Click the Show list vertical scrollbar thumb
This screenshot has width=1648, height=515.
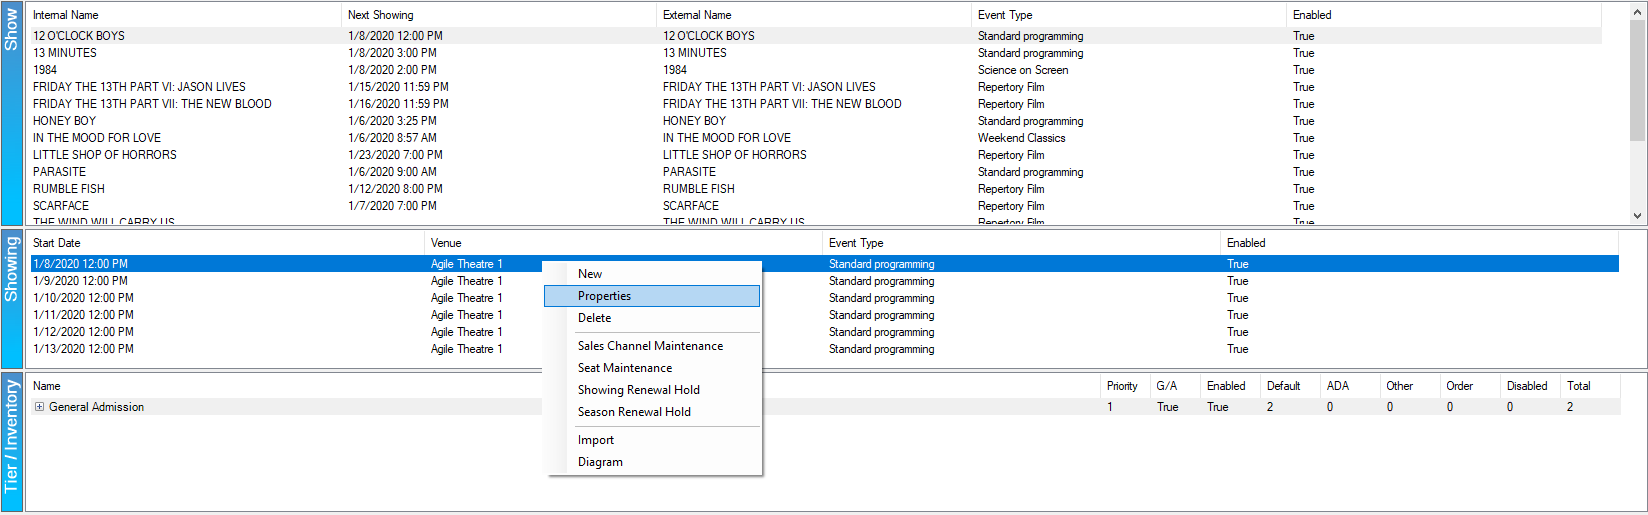click(1637, 80)
